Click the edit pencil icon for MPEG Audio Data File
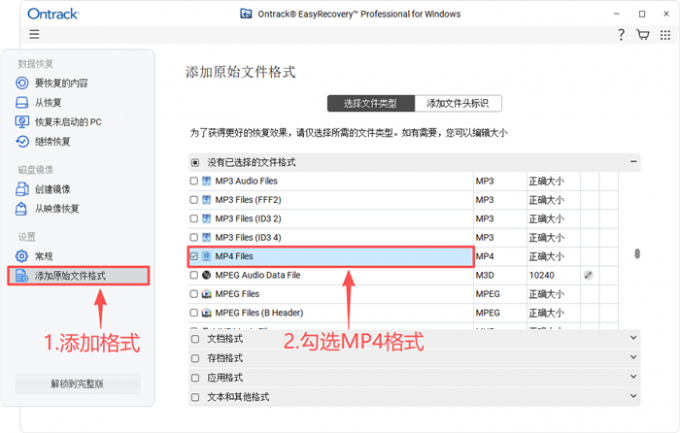680x433 pixels. [588, 275]
